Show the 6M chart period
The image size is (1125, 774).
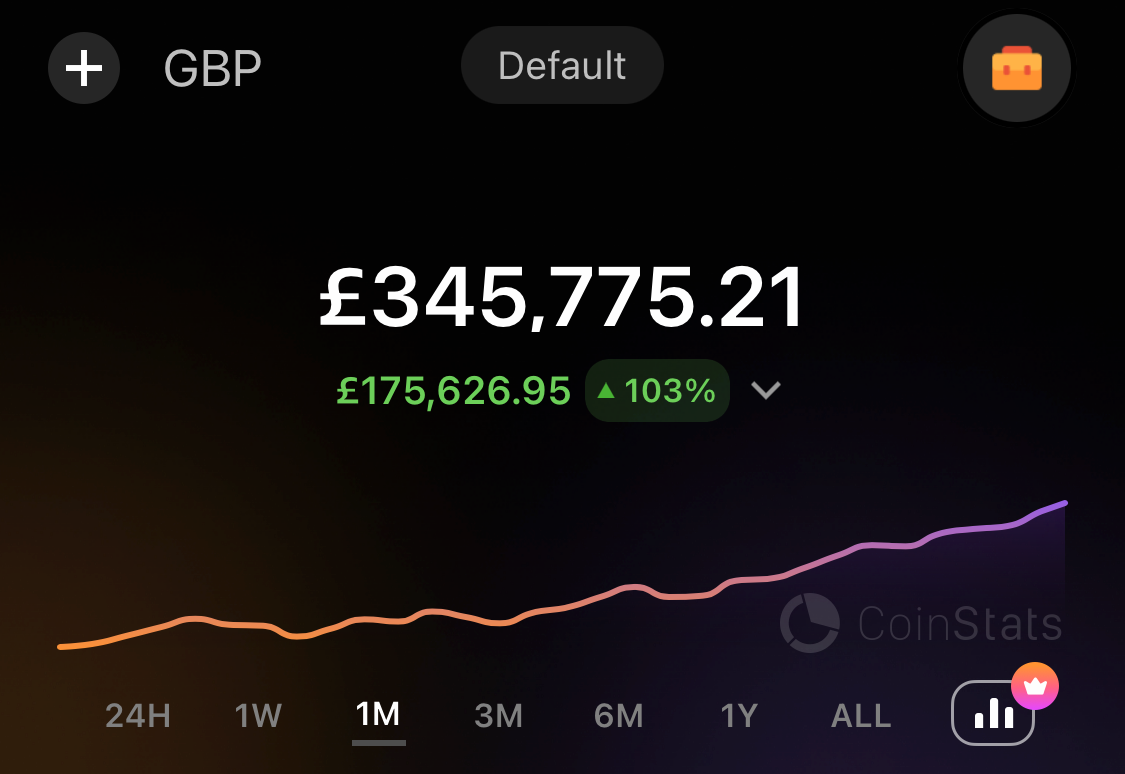click(618, 715)
